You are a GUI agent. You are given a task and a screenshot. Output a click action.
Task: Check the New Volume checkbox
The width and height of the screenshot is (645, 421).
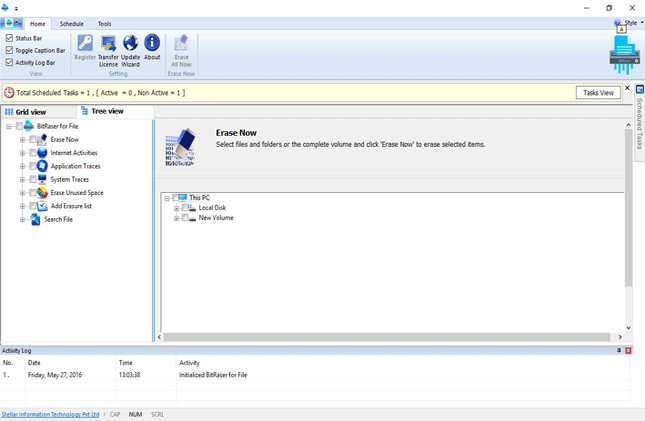tap(185, 217)
